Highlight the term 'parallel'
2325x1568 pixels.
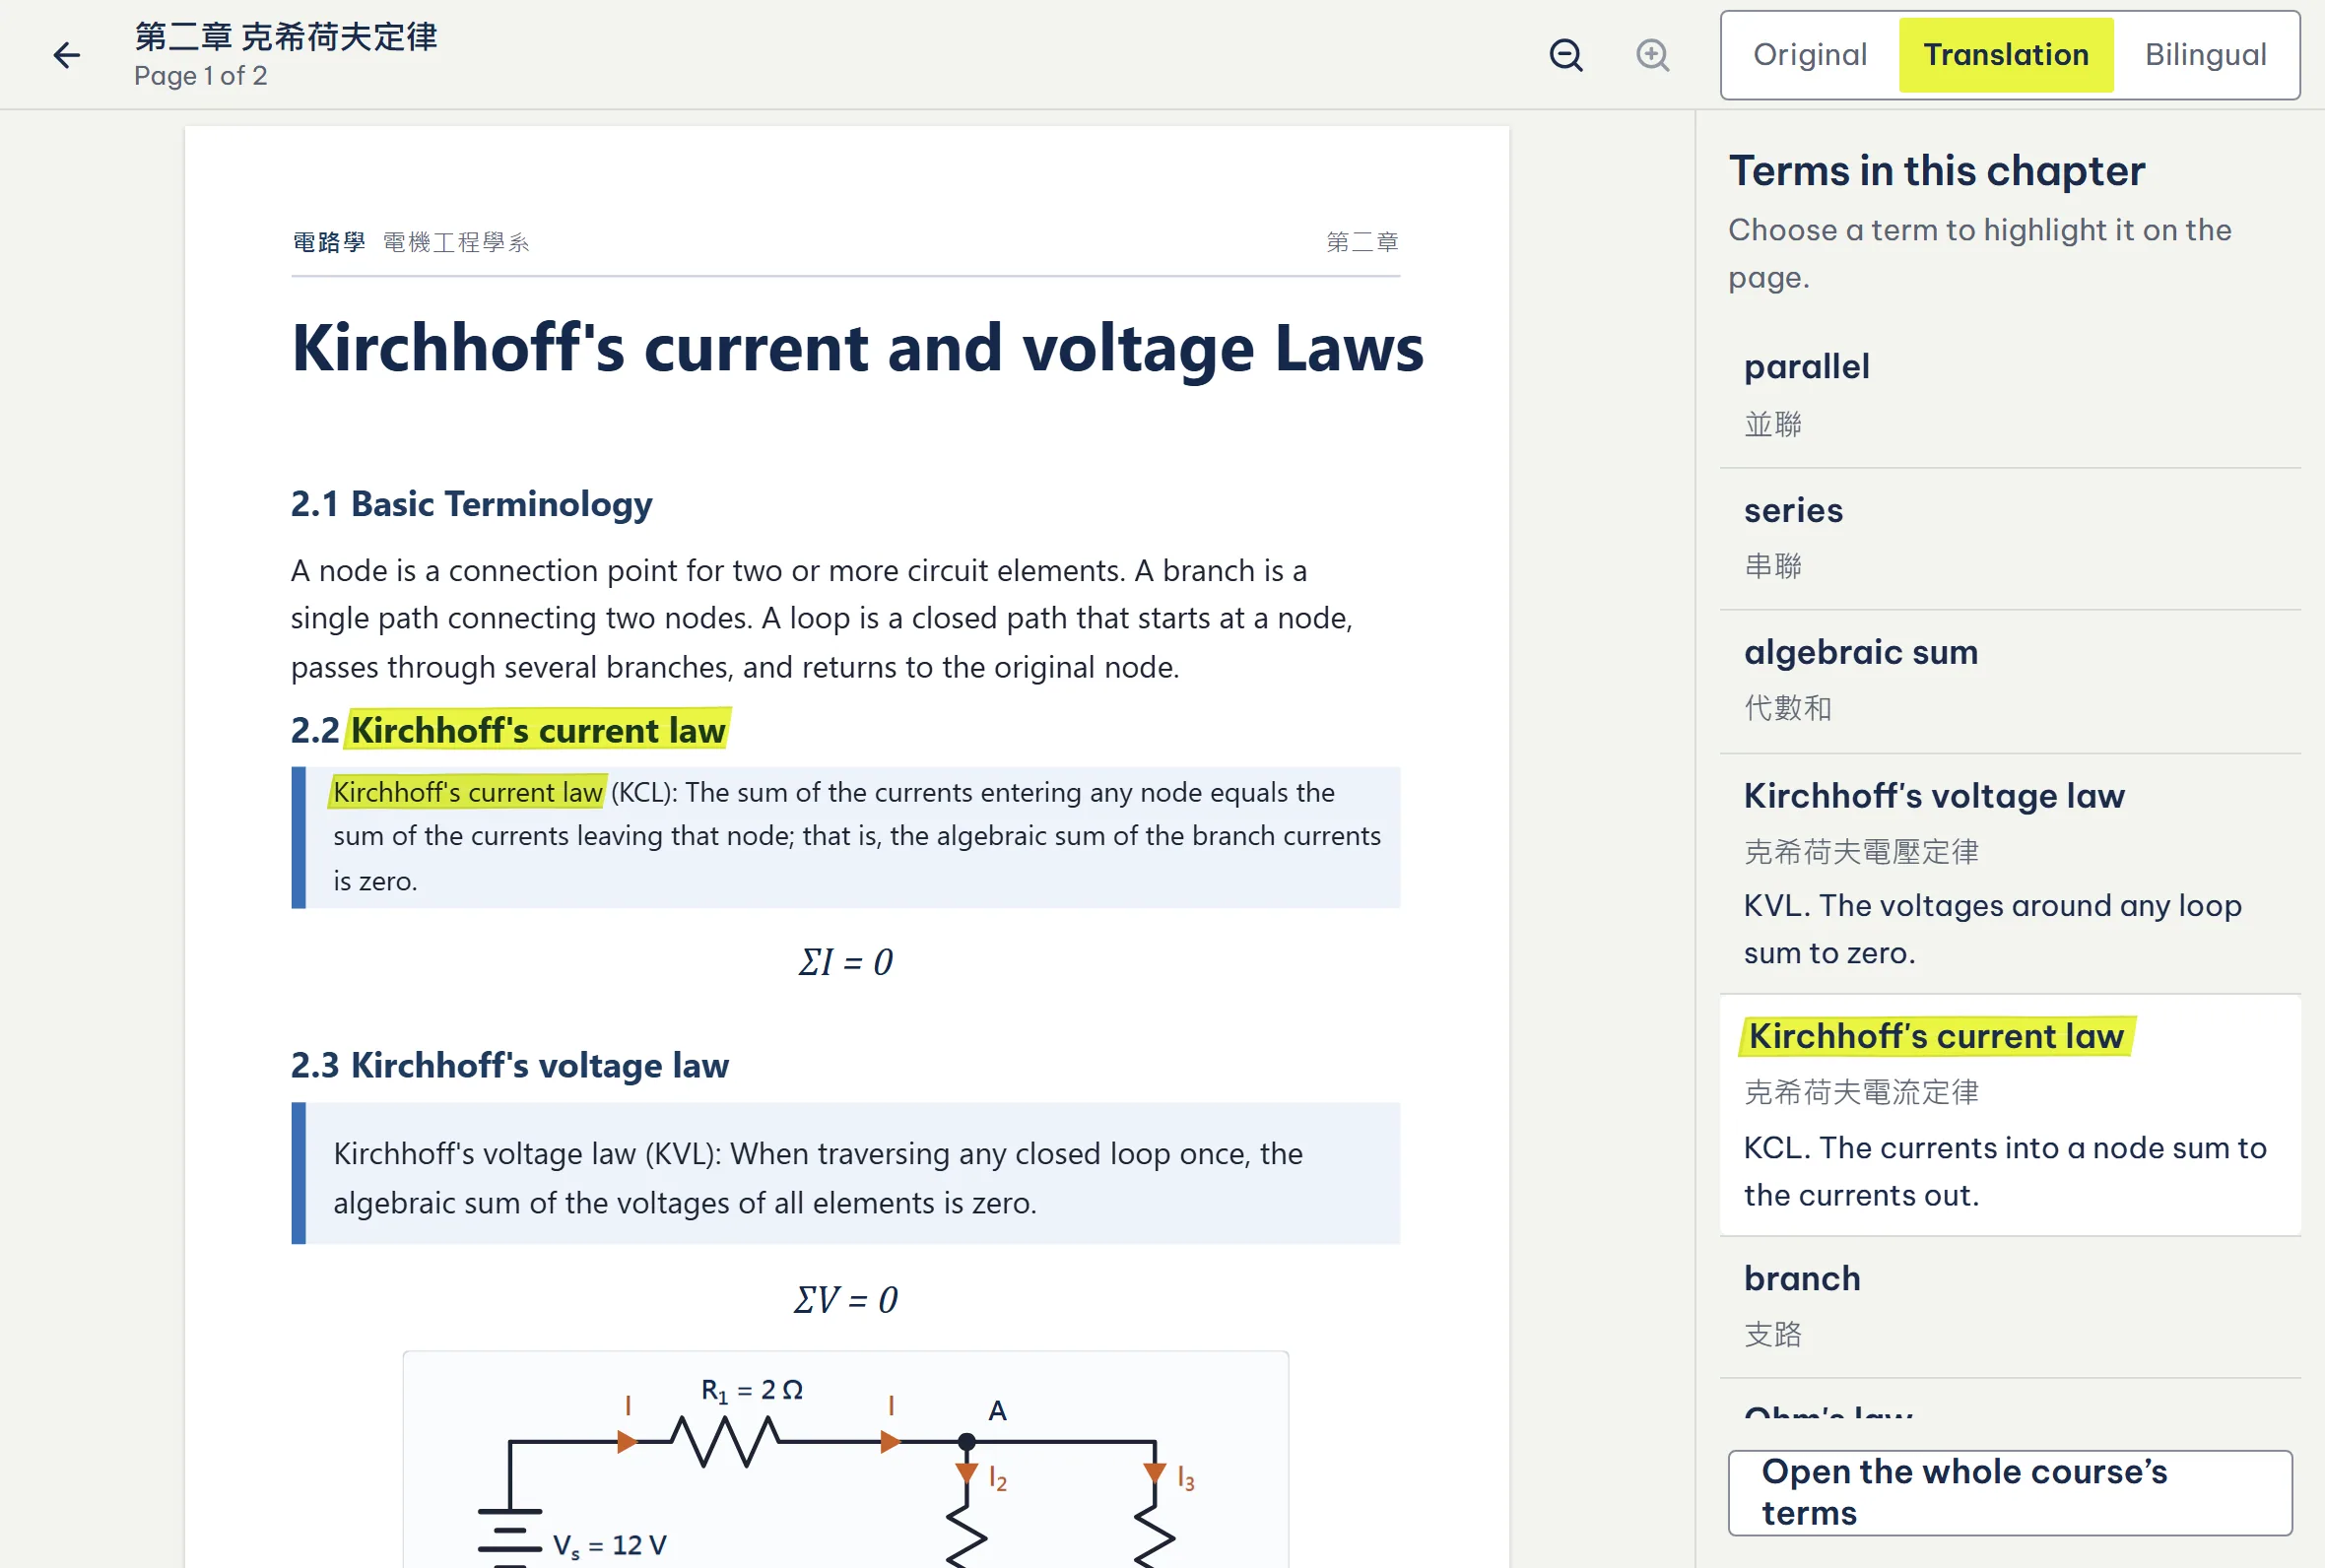pyautogui.click(x=2010, y=395)
